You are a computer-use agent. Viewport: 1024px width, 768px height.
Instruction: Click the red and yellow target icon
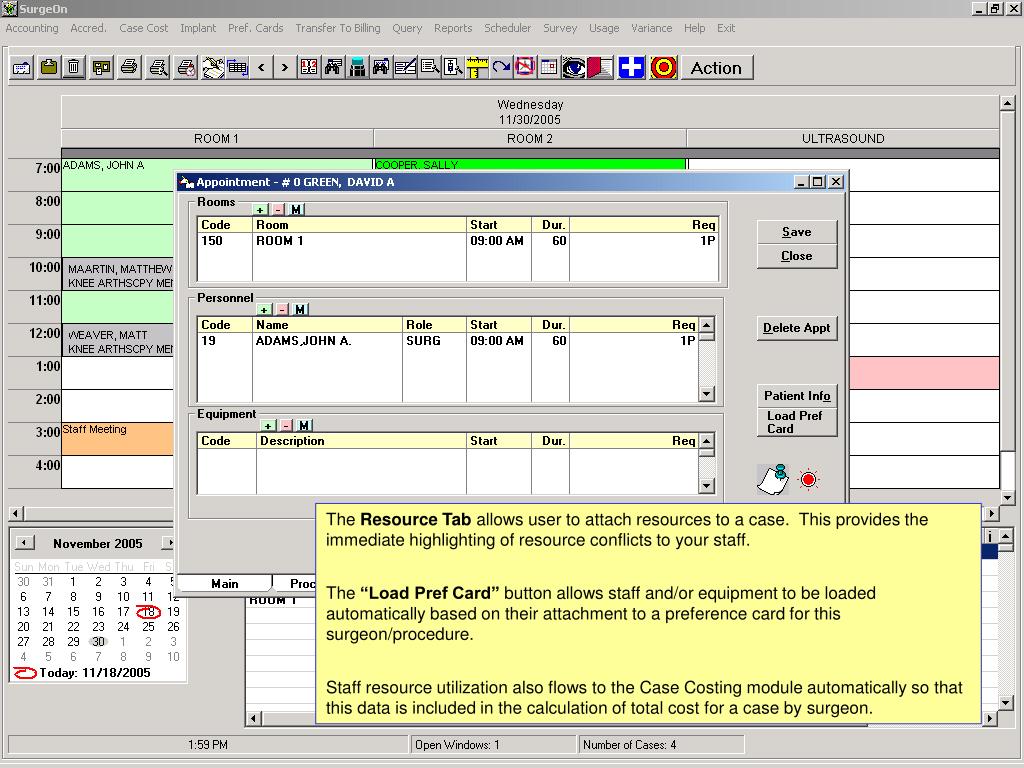(664, 67)
